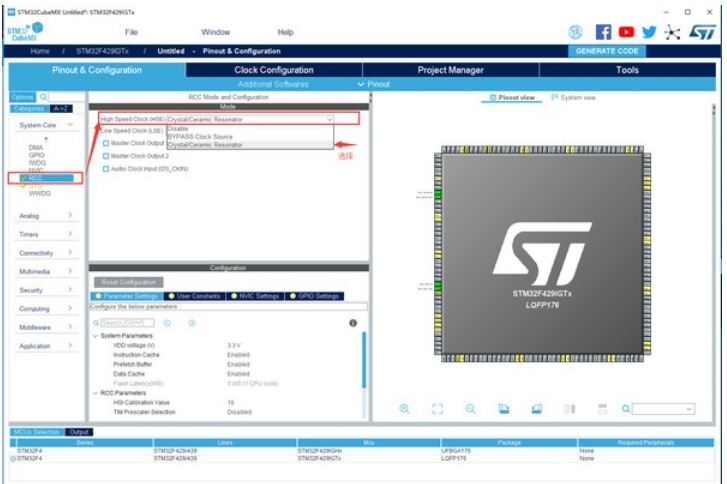Click the ST community network icon
Viewport: 727px width, 484px height.
point(672,32)
